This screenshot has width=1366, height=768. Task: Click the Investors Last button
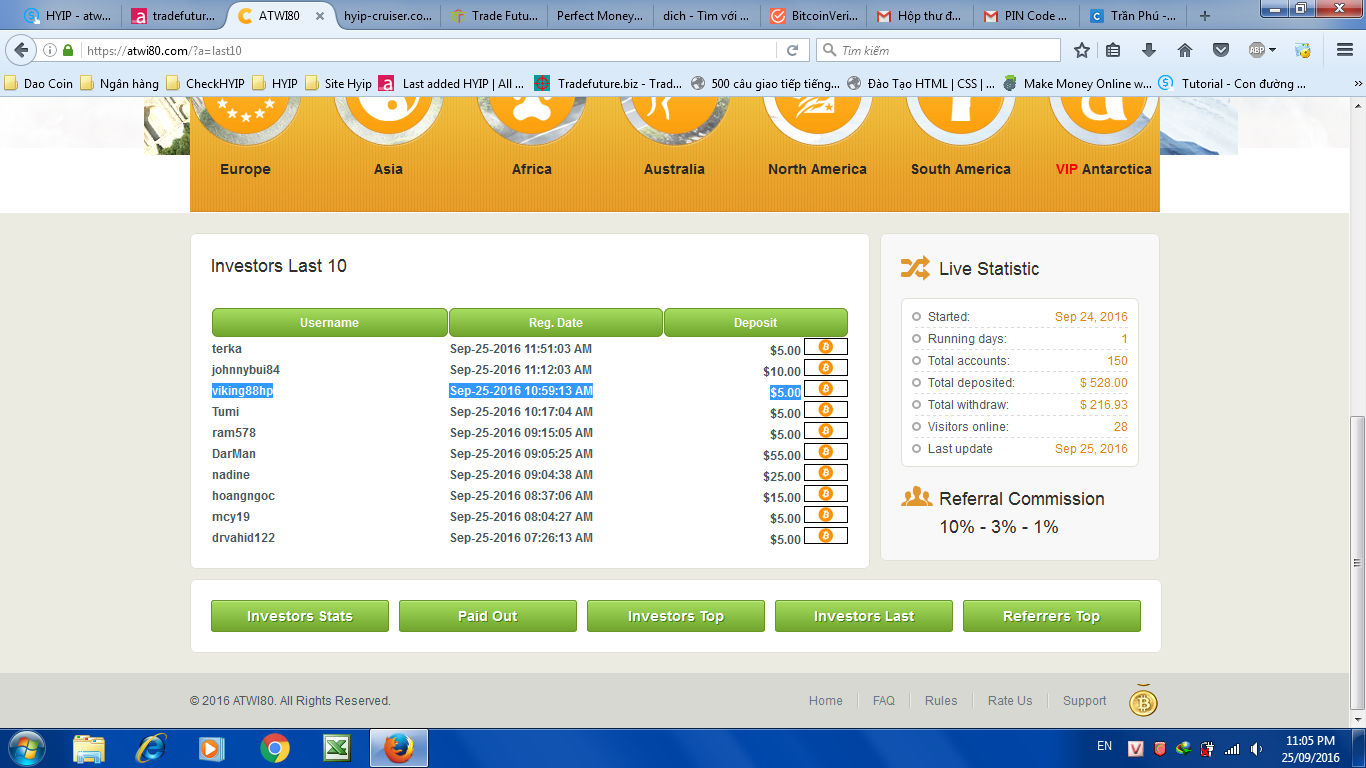864,616
